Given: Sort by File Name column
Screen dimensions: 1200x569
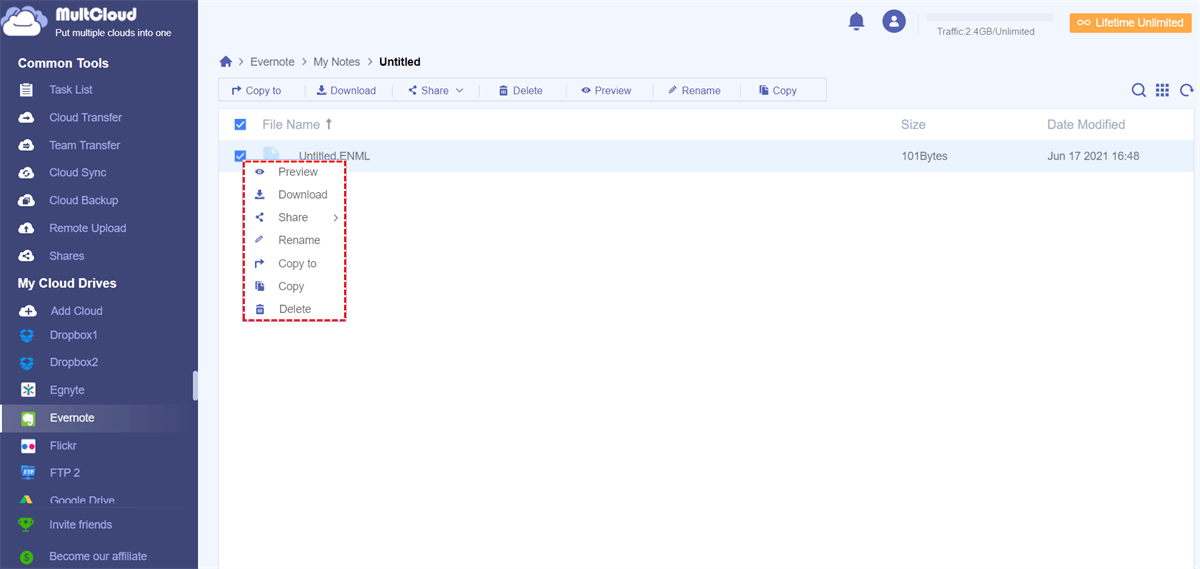Looking at the screenshot, I should click(x=297, y=125).
